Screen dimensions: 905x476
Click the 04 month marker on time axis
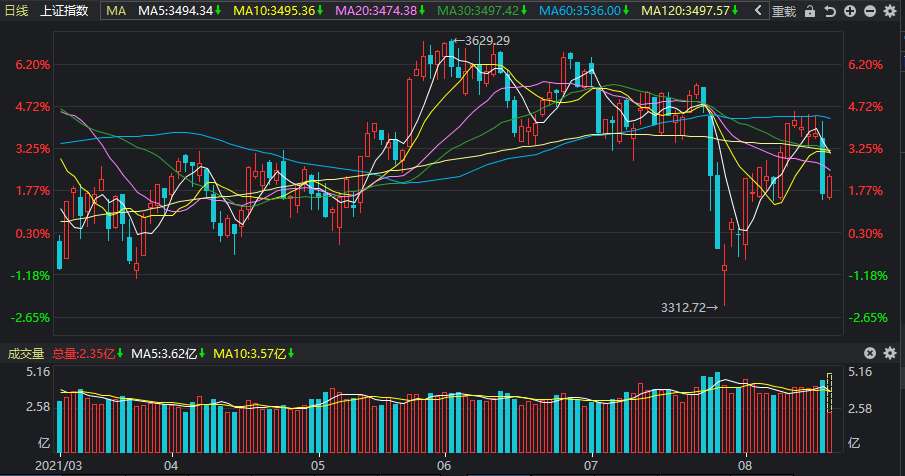[171, 466]
